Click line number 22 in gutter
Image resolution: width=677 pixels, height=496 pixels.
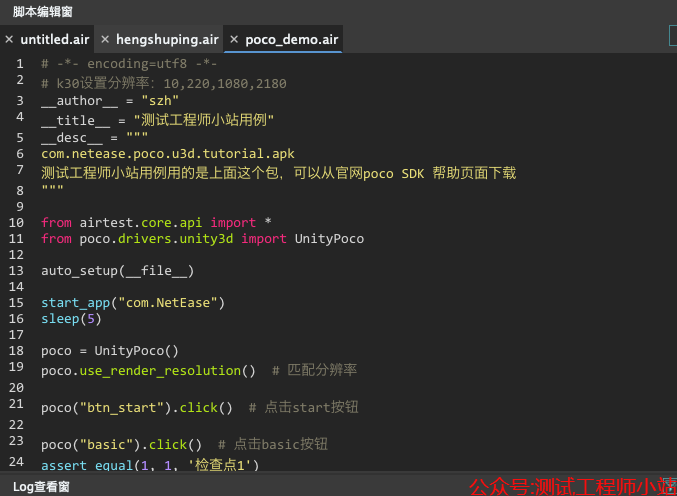(x=16, y=425)
